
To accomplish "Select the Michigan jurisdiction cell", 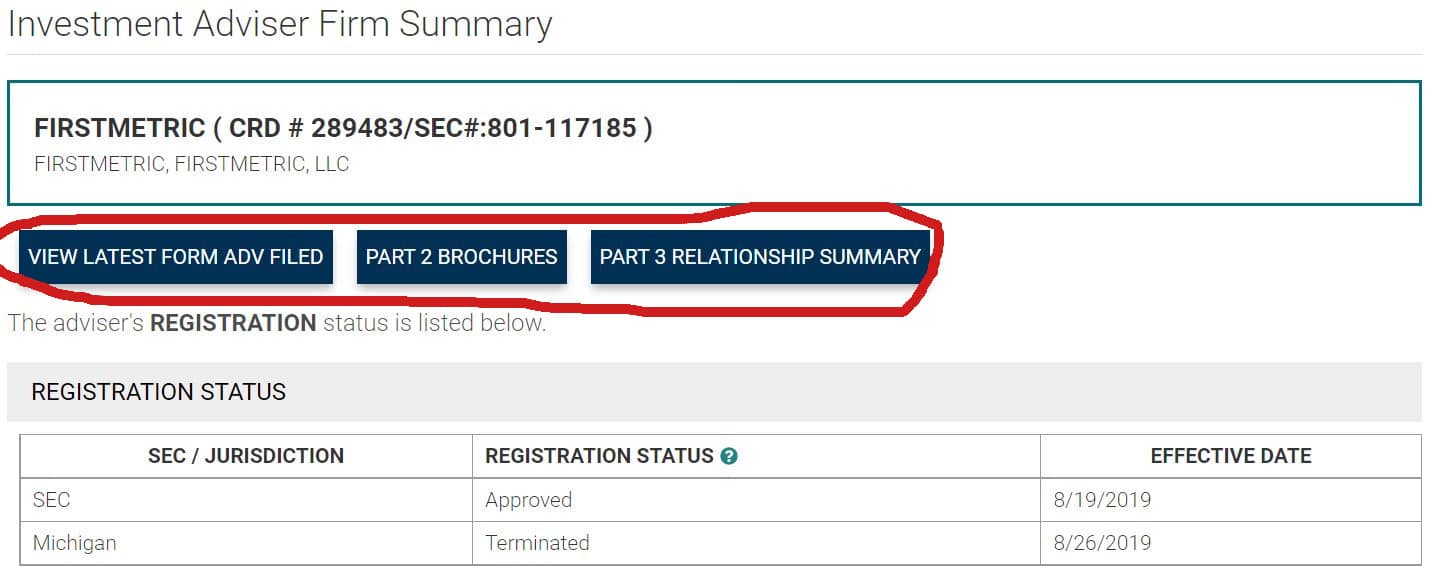I will (x=75, y=543).
